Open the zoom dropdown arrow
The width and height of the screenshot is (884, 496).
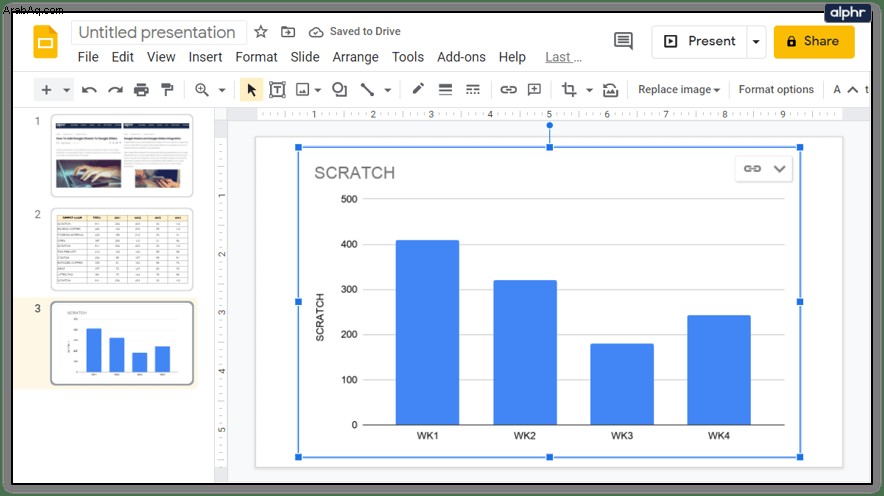222,90
